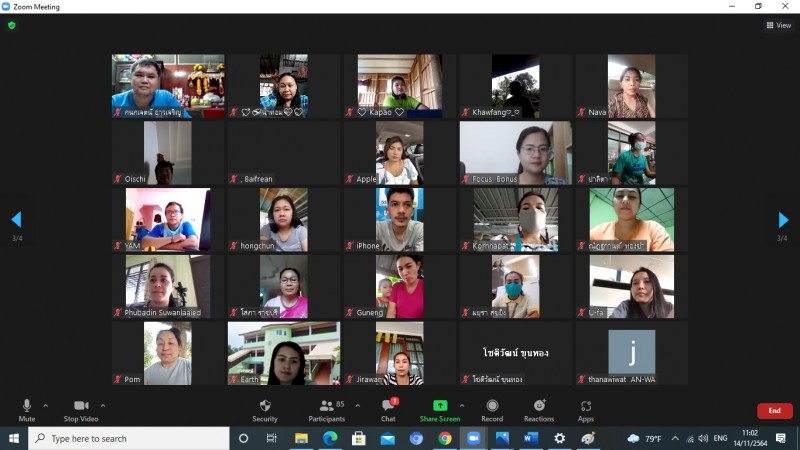
Task: Expand video options arrow beside Stop Video
Action: [x=103, y=405]
